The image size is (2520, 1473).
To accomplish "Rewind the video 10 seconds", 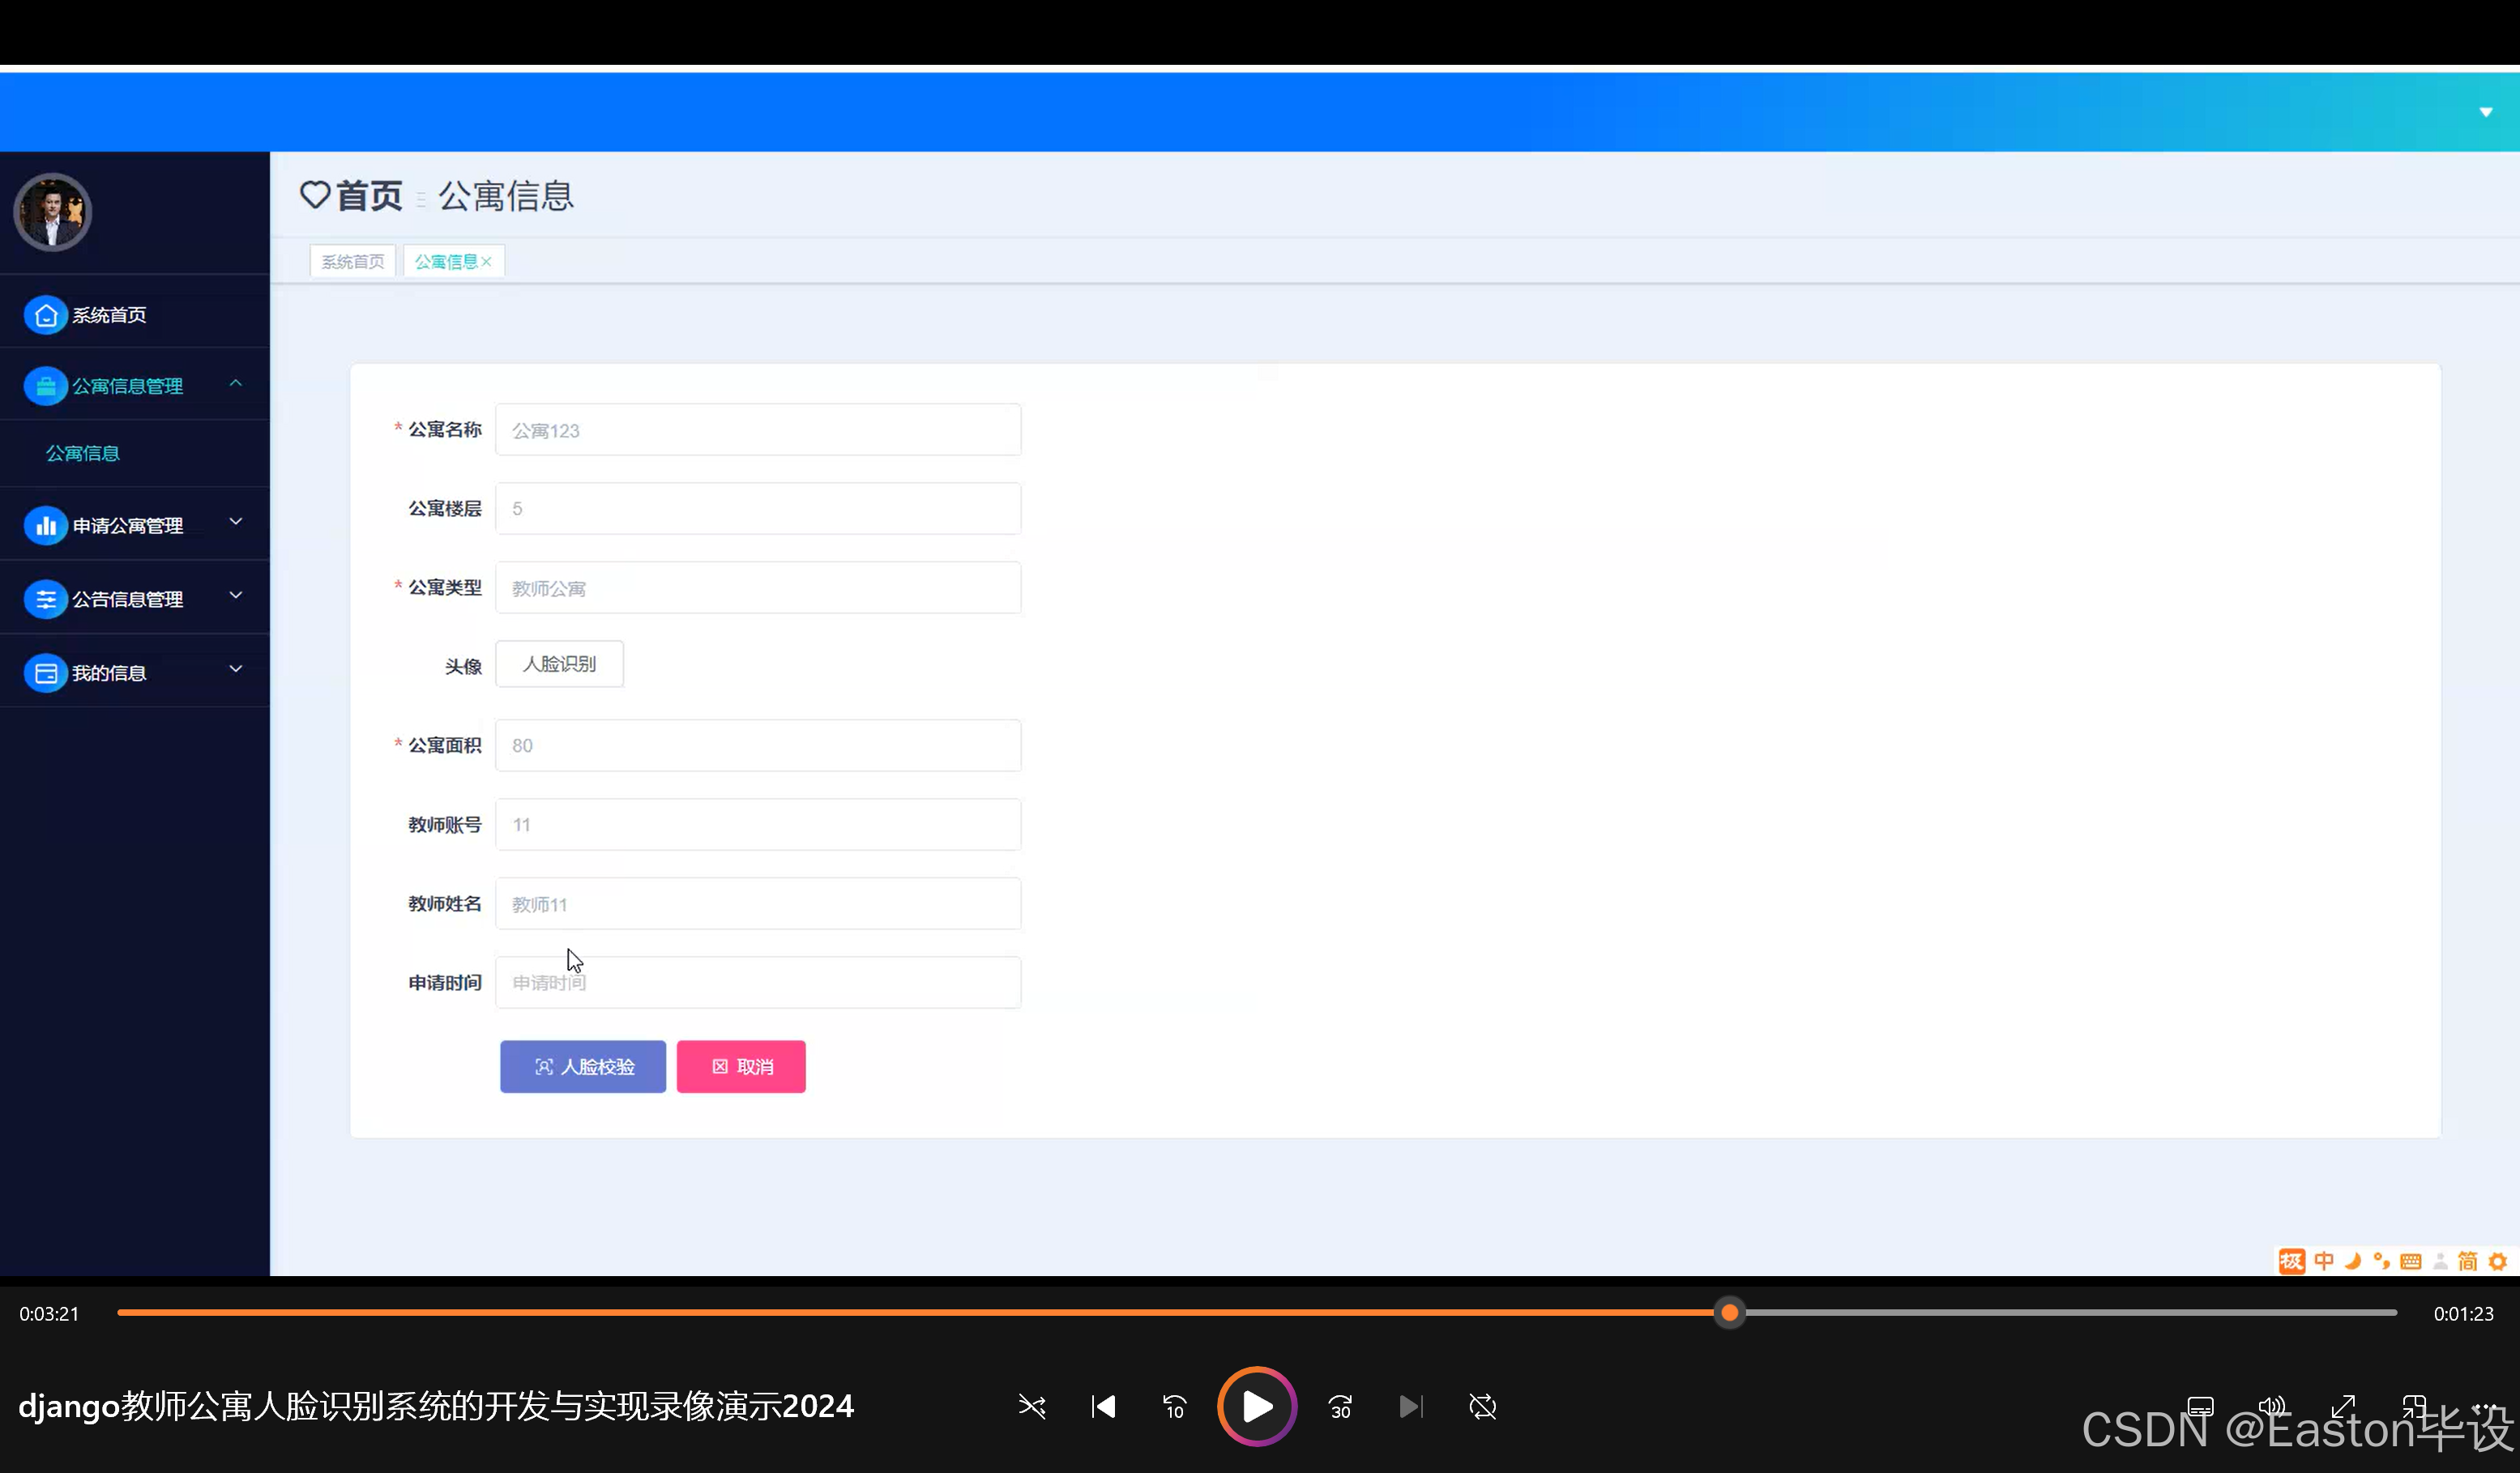I will pos(1175,1407).
